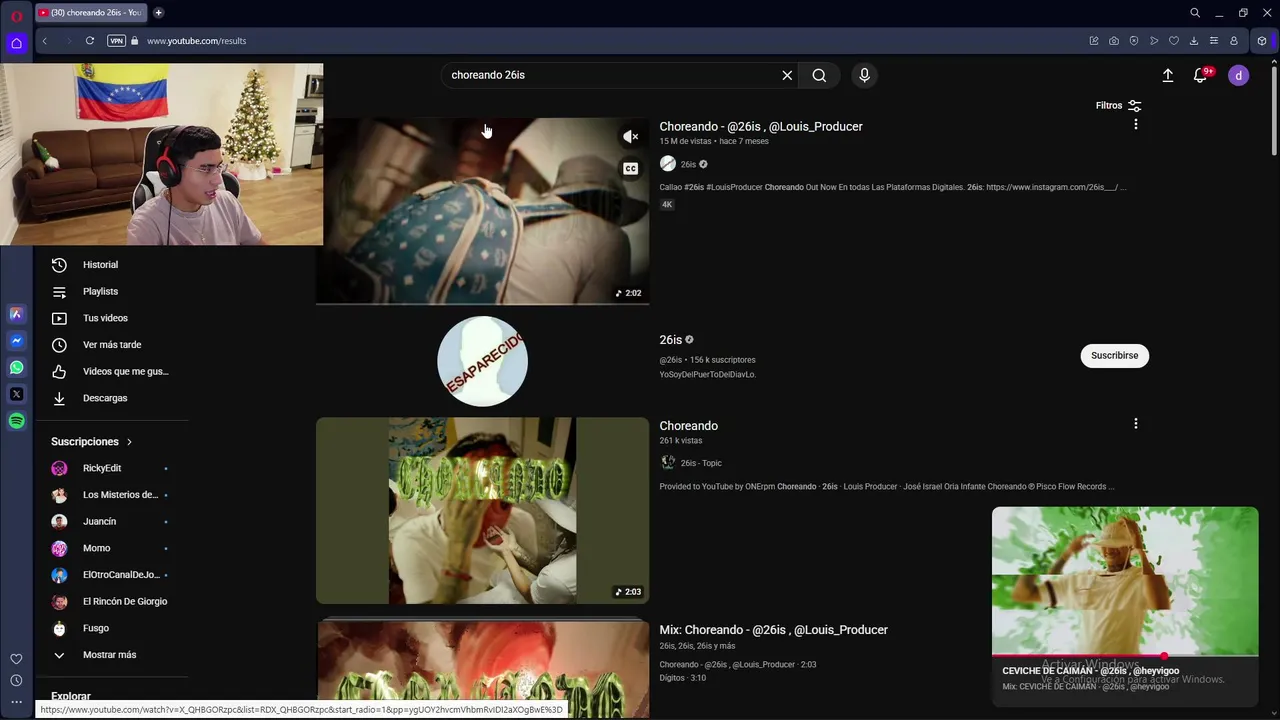Screen dimensions: 1280x720
Task: Open 'Ver más tarde' in sidebar
Action: 112,345
